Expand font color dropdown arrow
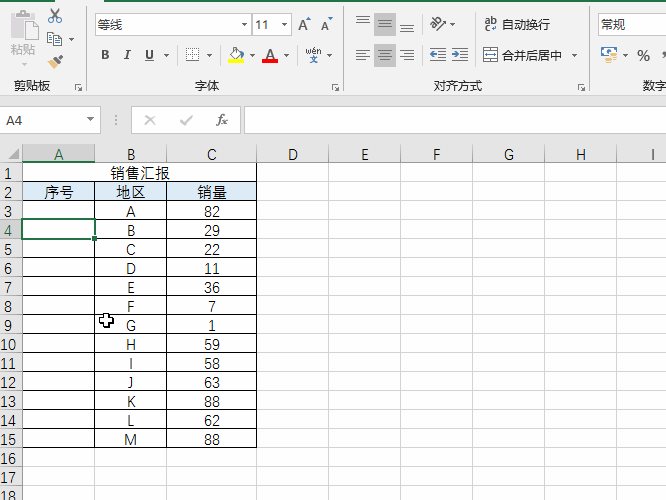The image size is (666, 500). click(286, 55)
